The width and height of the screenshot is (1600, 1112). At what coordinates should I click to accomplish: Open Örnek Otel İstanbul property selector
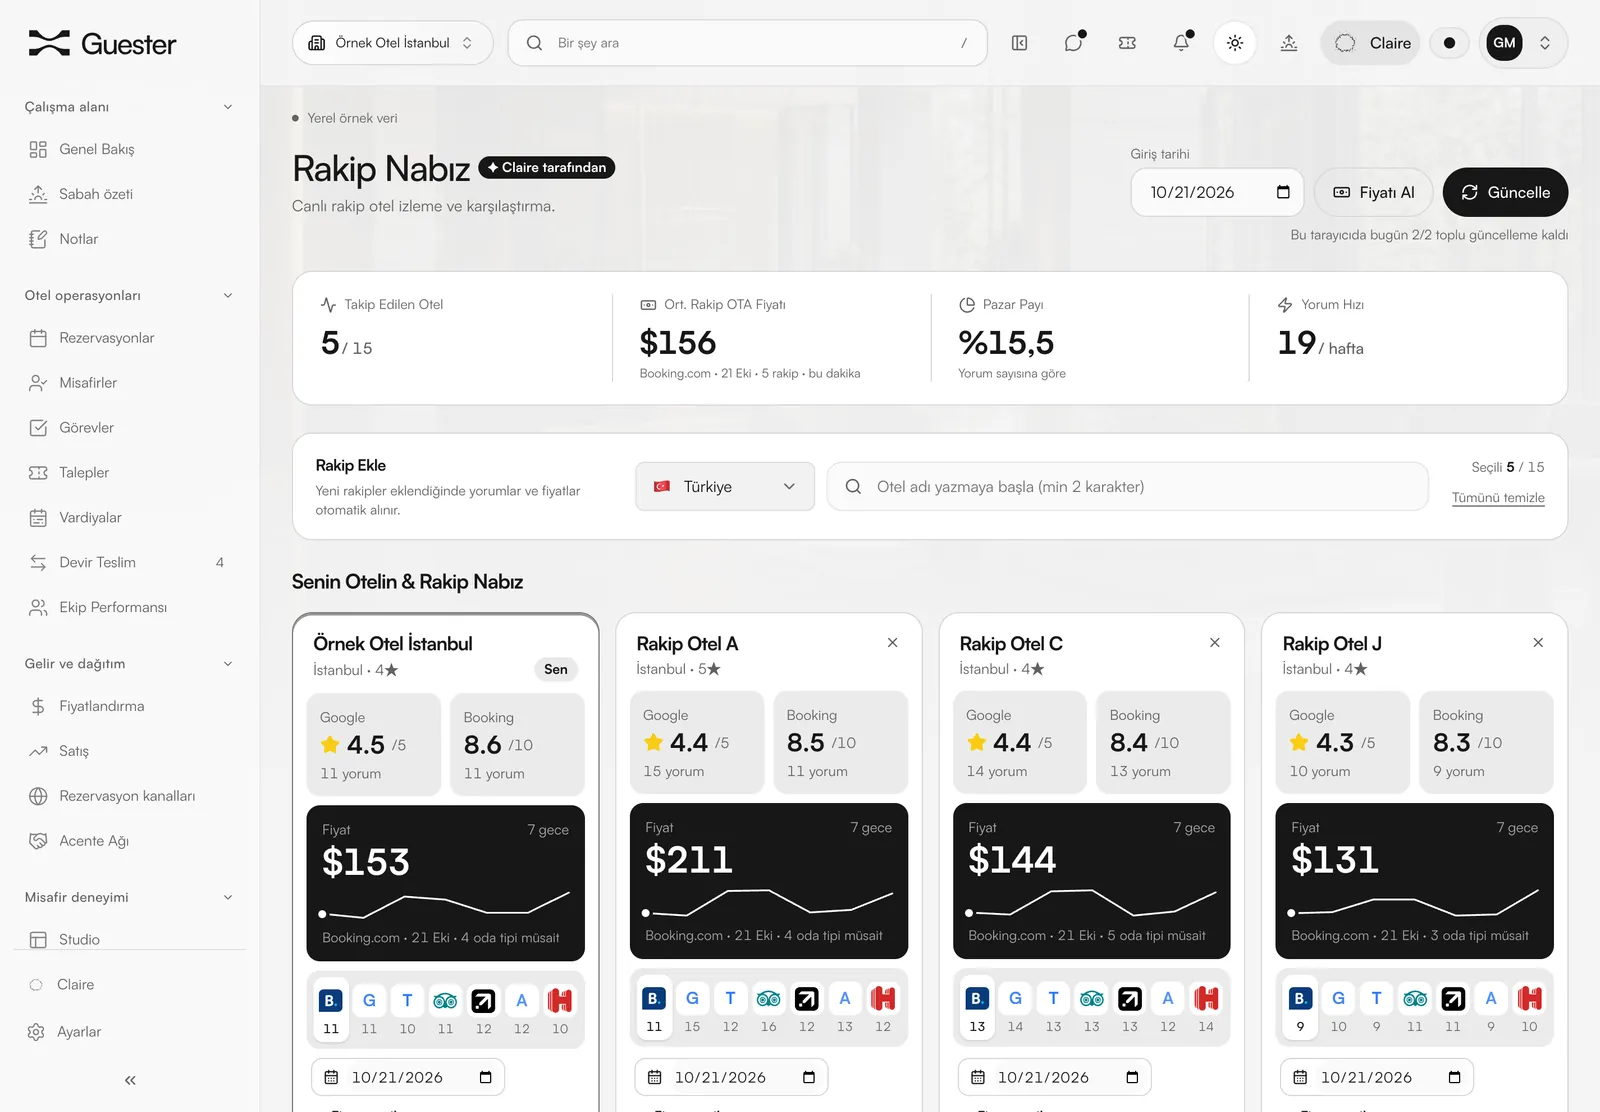coord(392,43)
